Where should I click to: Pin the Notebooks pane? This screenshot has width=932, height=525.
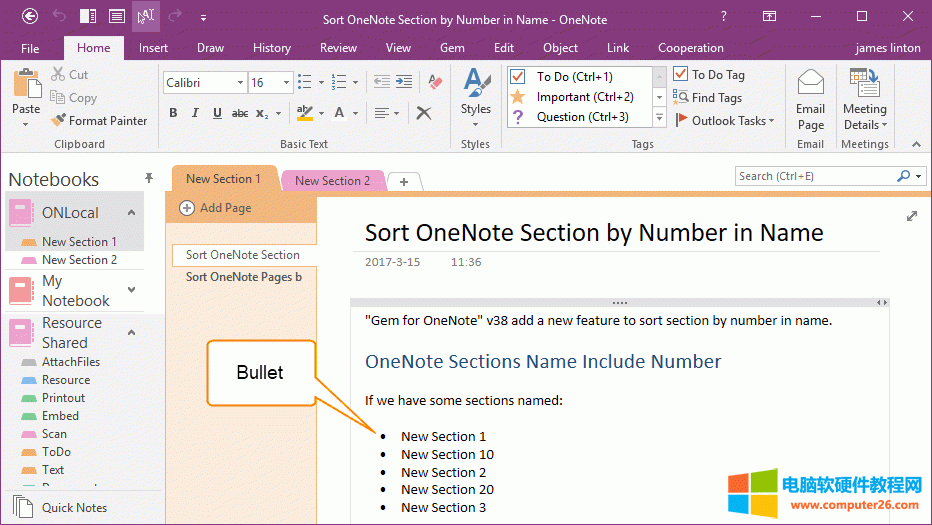coord(149,178)
